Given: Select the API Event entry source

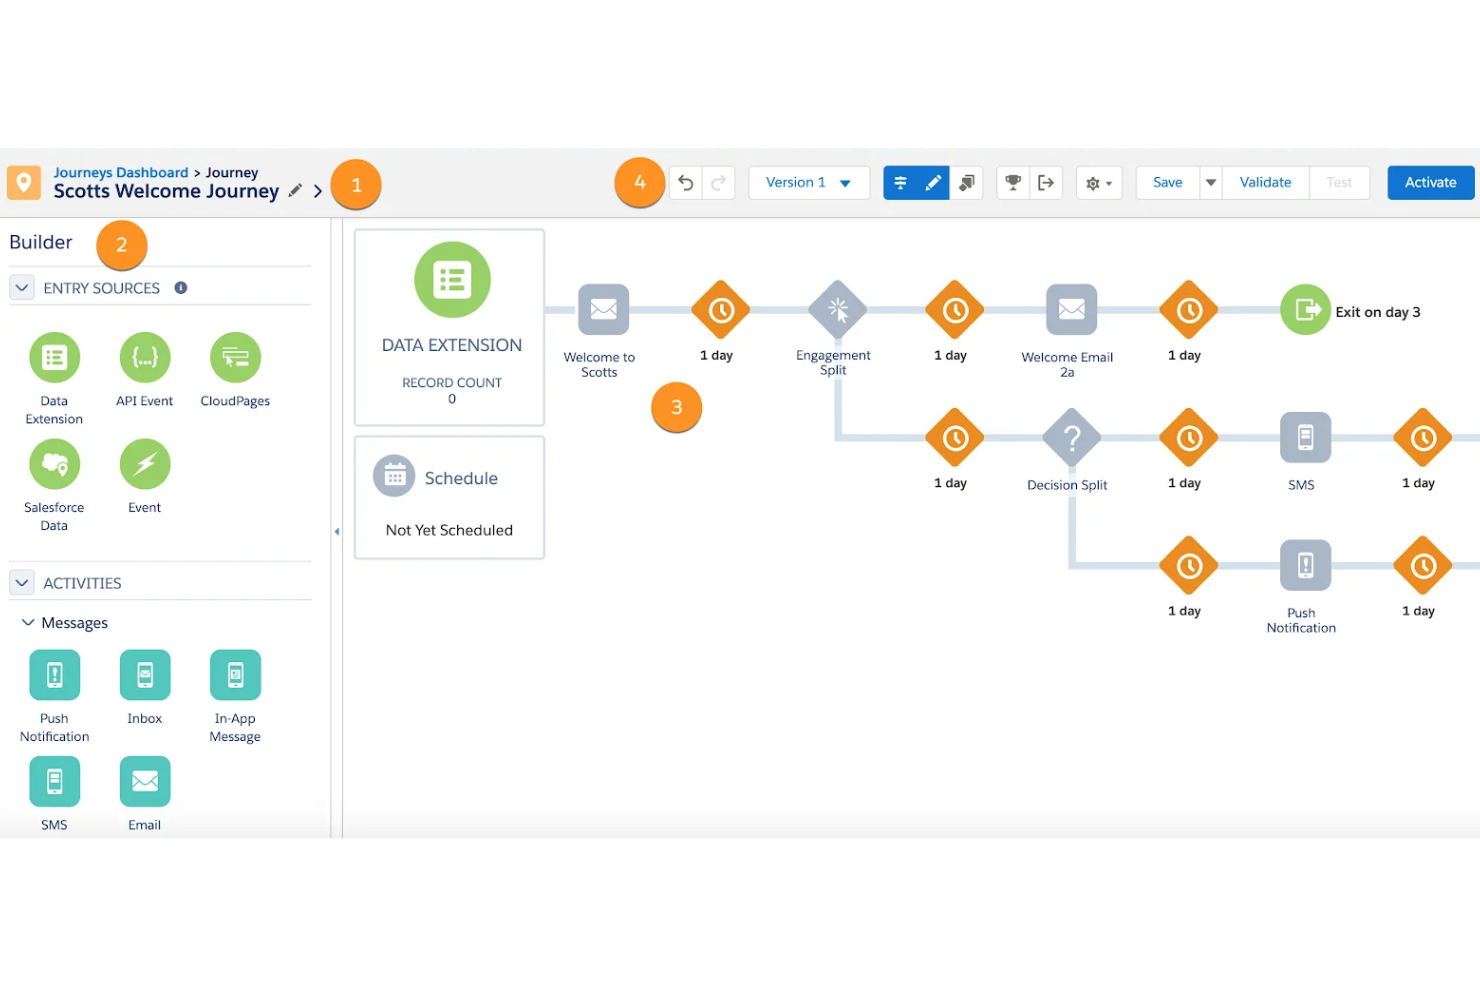Looking at the screenshot, I should tap(145, 357).
